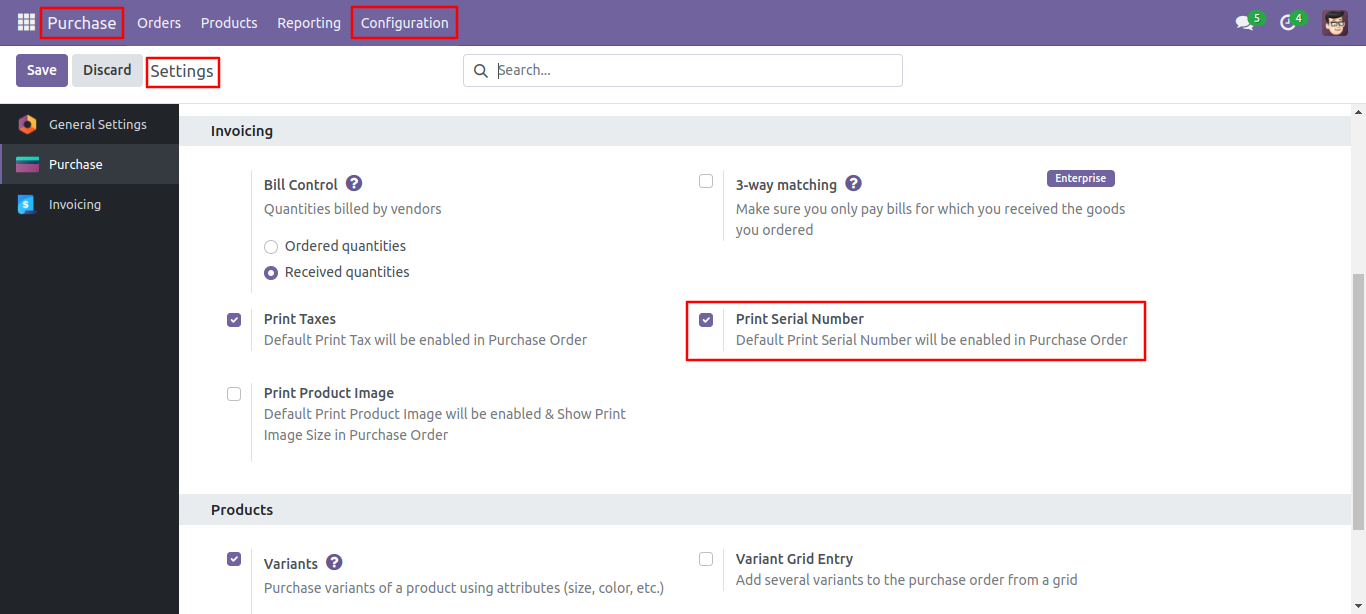Screen dimensions: 1366x614
Task: Open the Configuration menu
Action: [x=405, y=23]
